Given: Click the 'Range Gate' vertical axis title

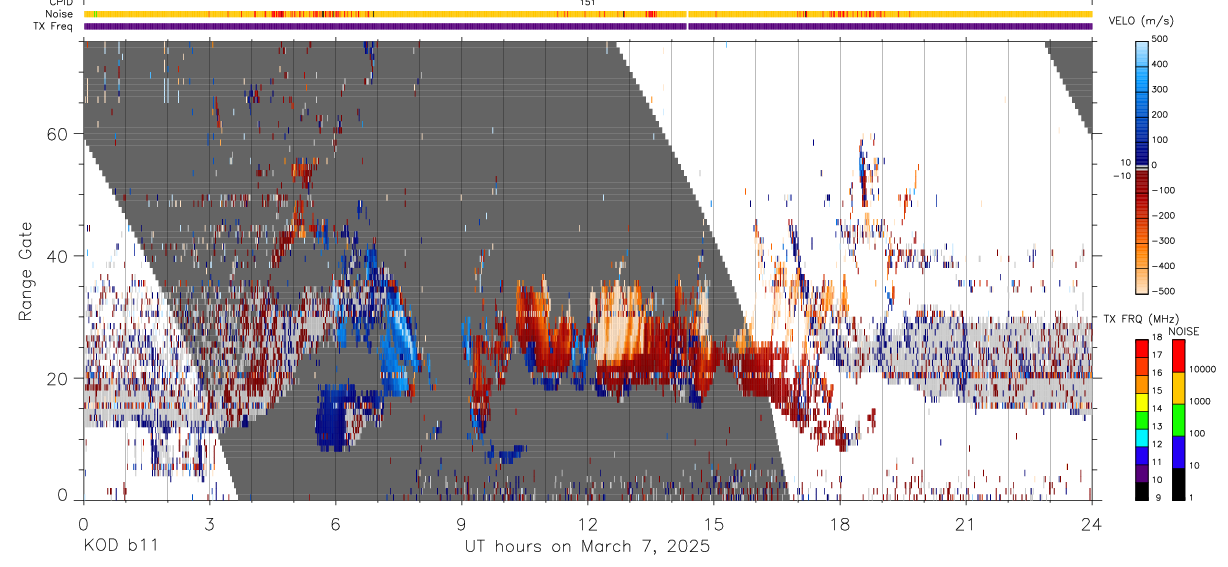Looking at the screenshot, I should point(25,271).
